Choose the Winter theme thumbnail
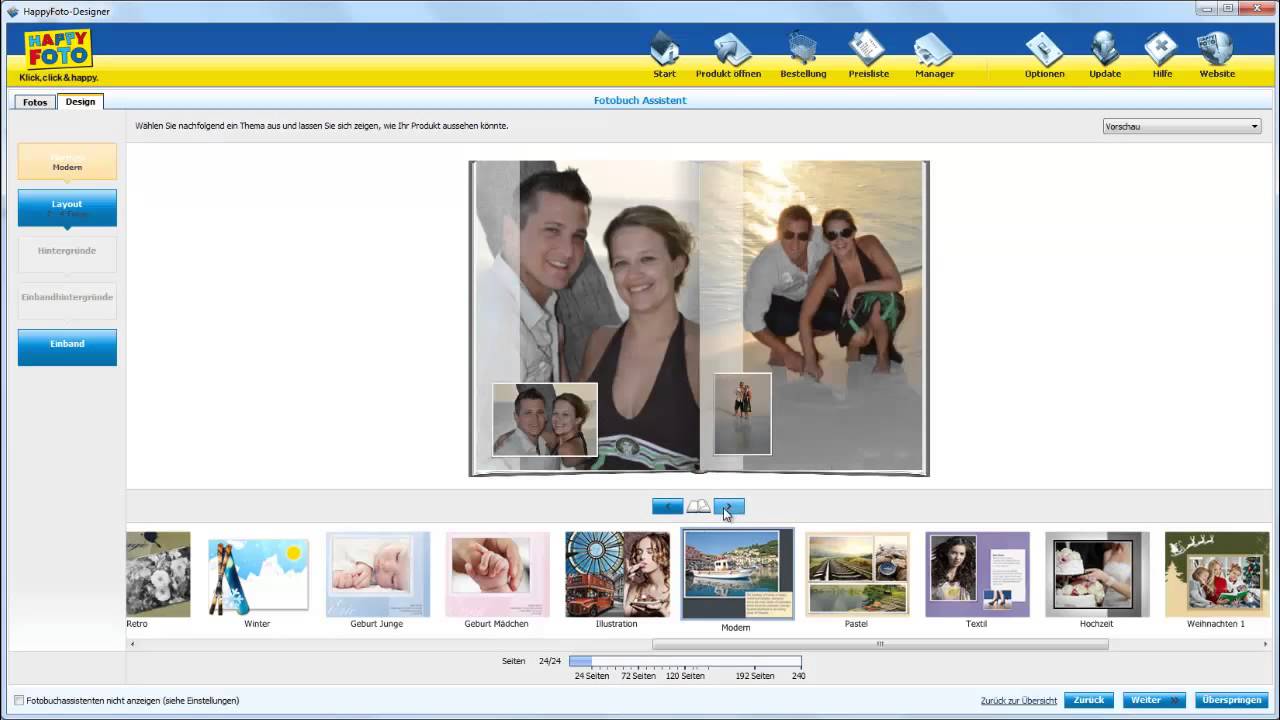The height and width of the screenshot is (720, 1280). coord(257,574)
